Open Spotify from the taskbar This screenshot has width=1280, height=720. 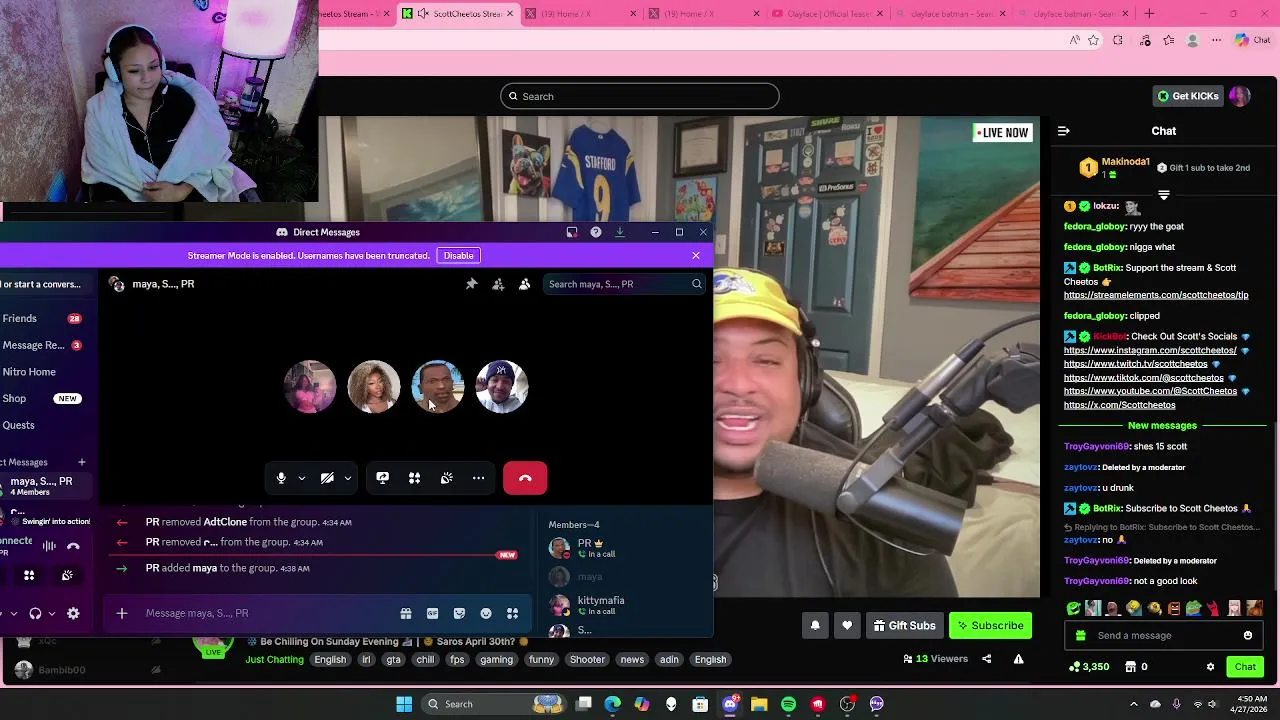point(788,704)
